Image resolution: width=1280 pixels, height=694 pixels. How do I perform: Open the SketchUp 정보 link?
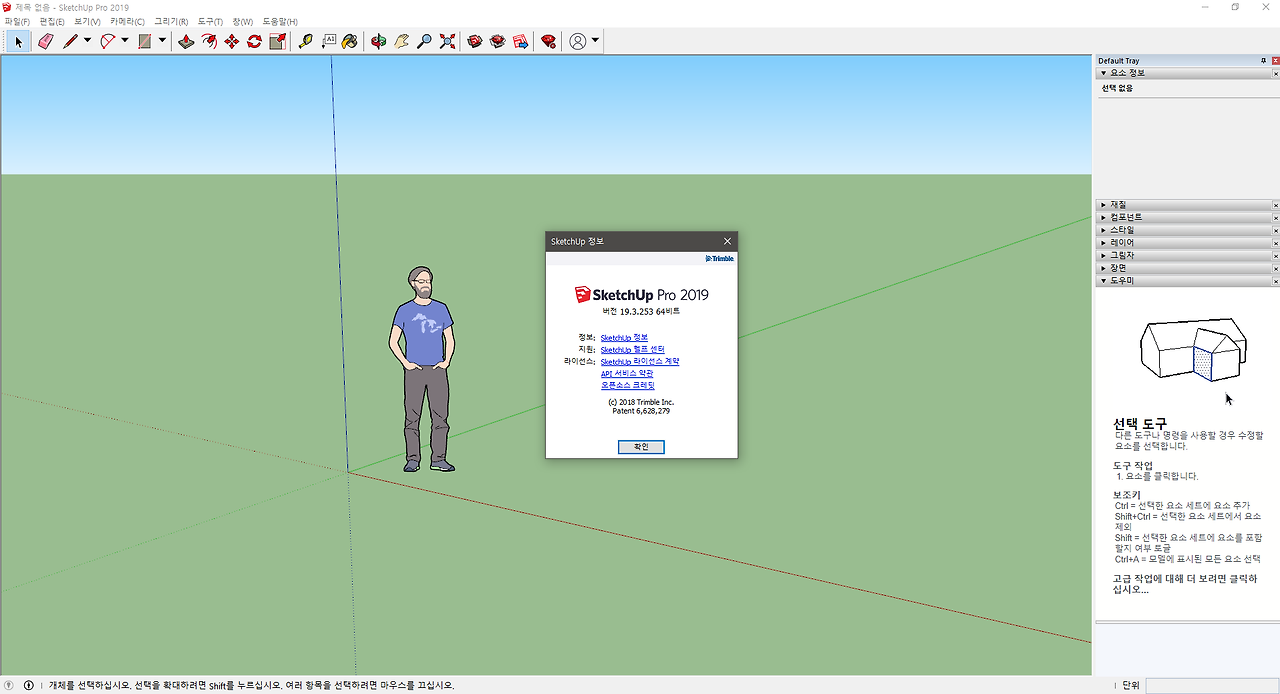coord(624,337)
